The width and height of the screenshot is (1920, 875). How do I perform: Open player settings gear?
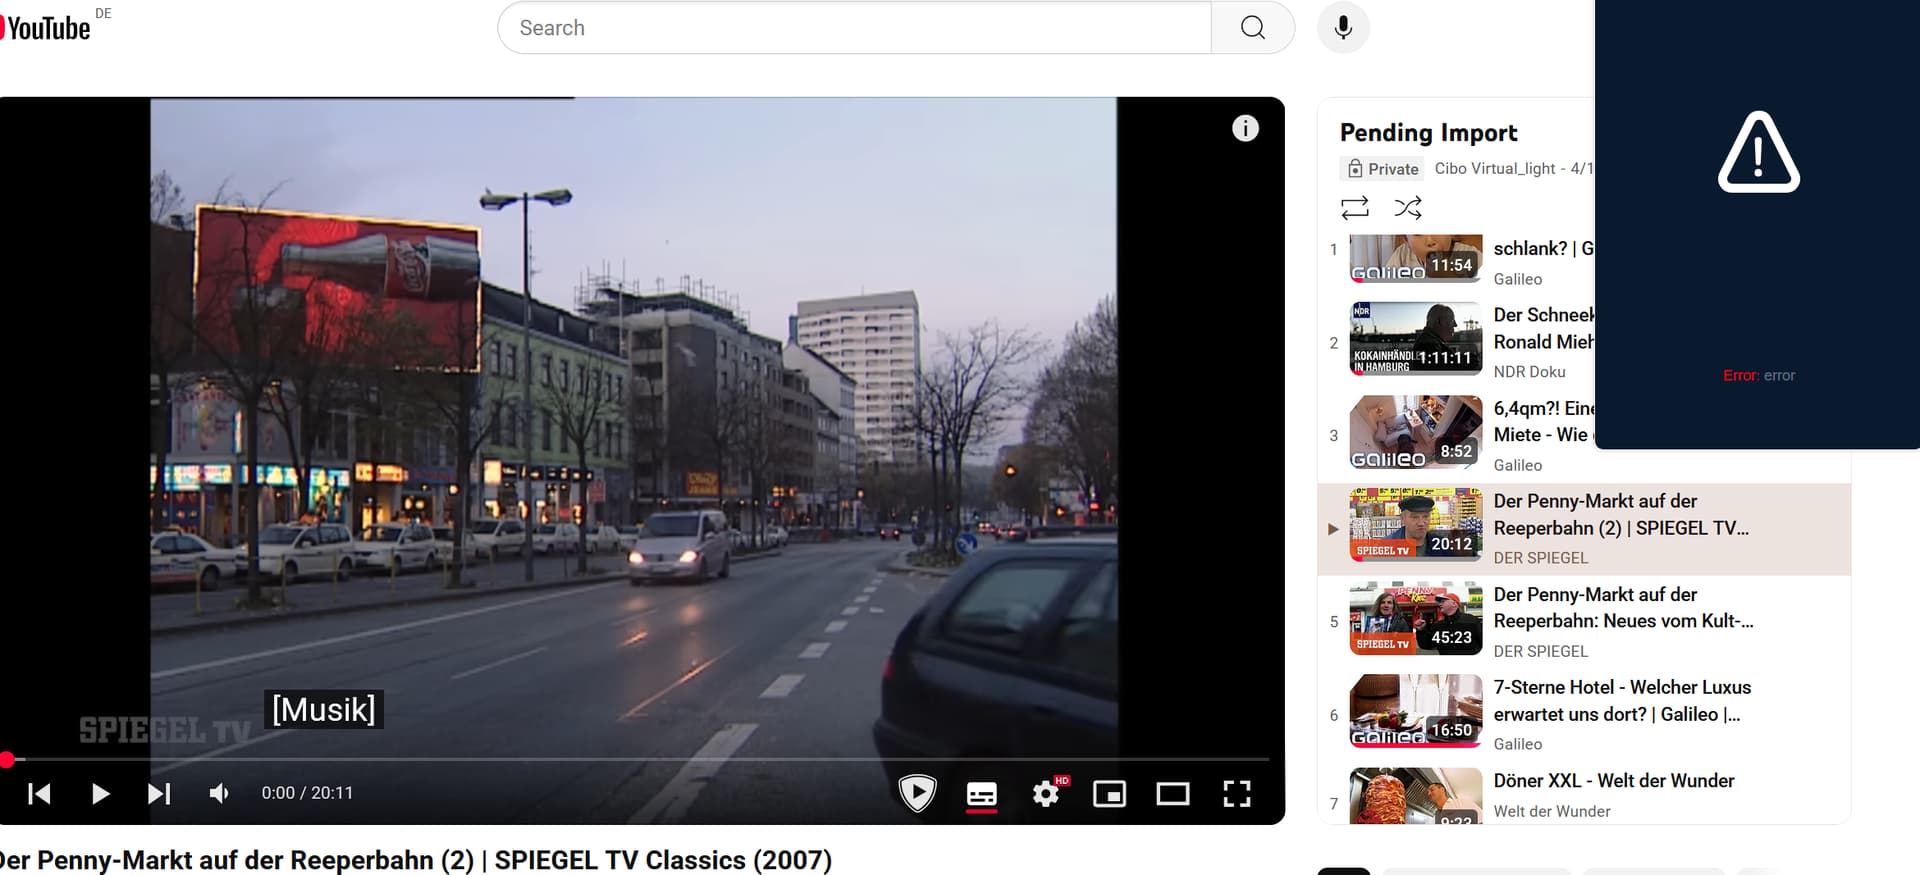(1046, 794)
